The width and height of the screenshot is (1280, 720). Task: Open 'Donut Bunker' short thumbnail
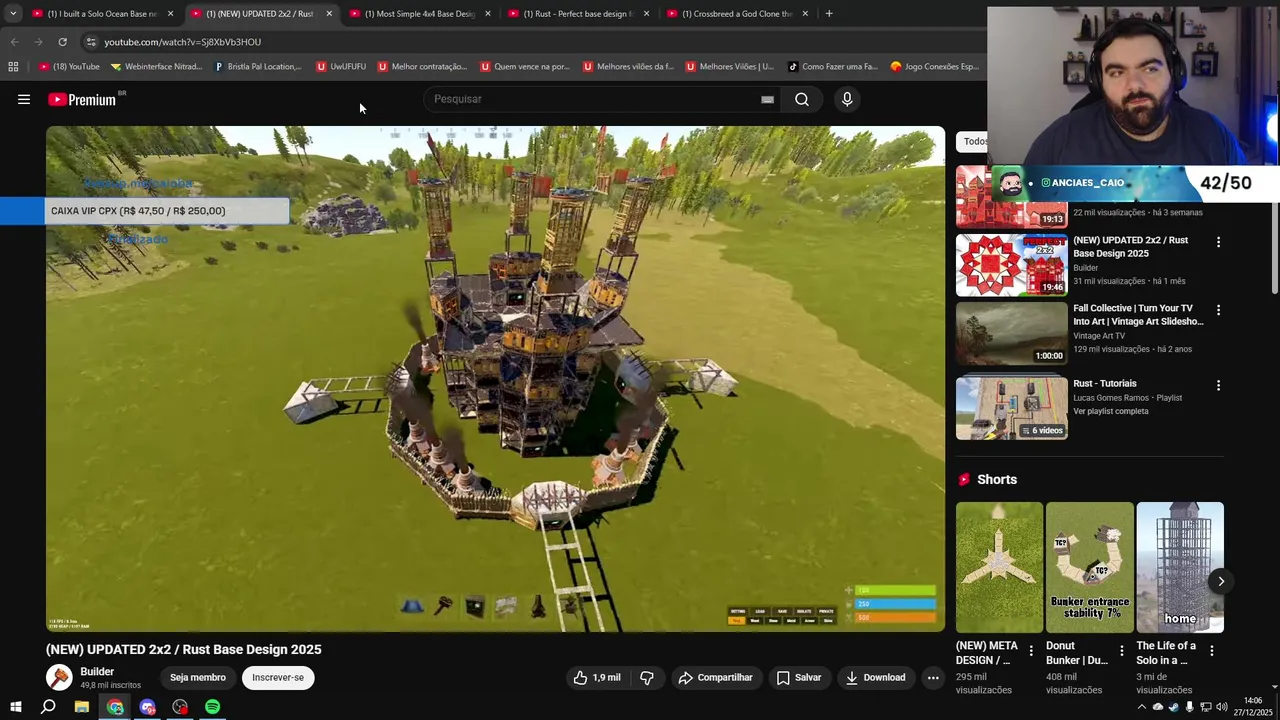[1090, 567]
